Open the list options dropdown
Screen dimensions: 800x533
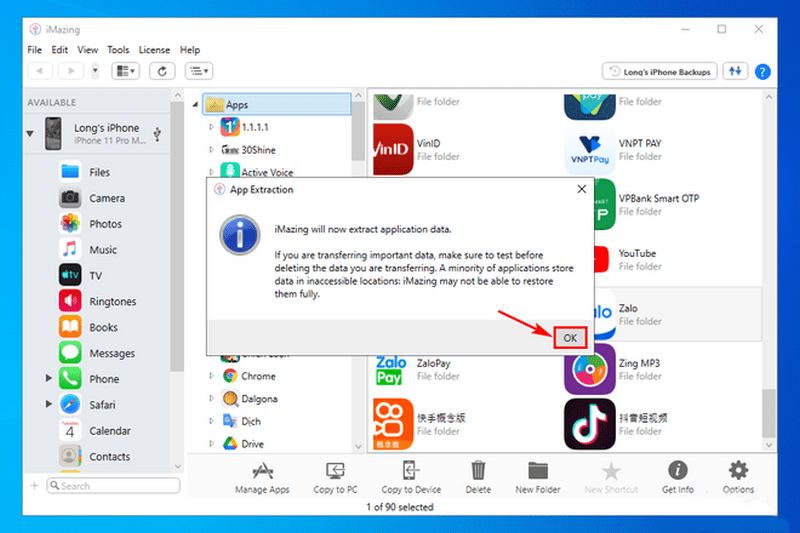[199, 71]
